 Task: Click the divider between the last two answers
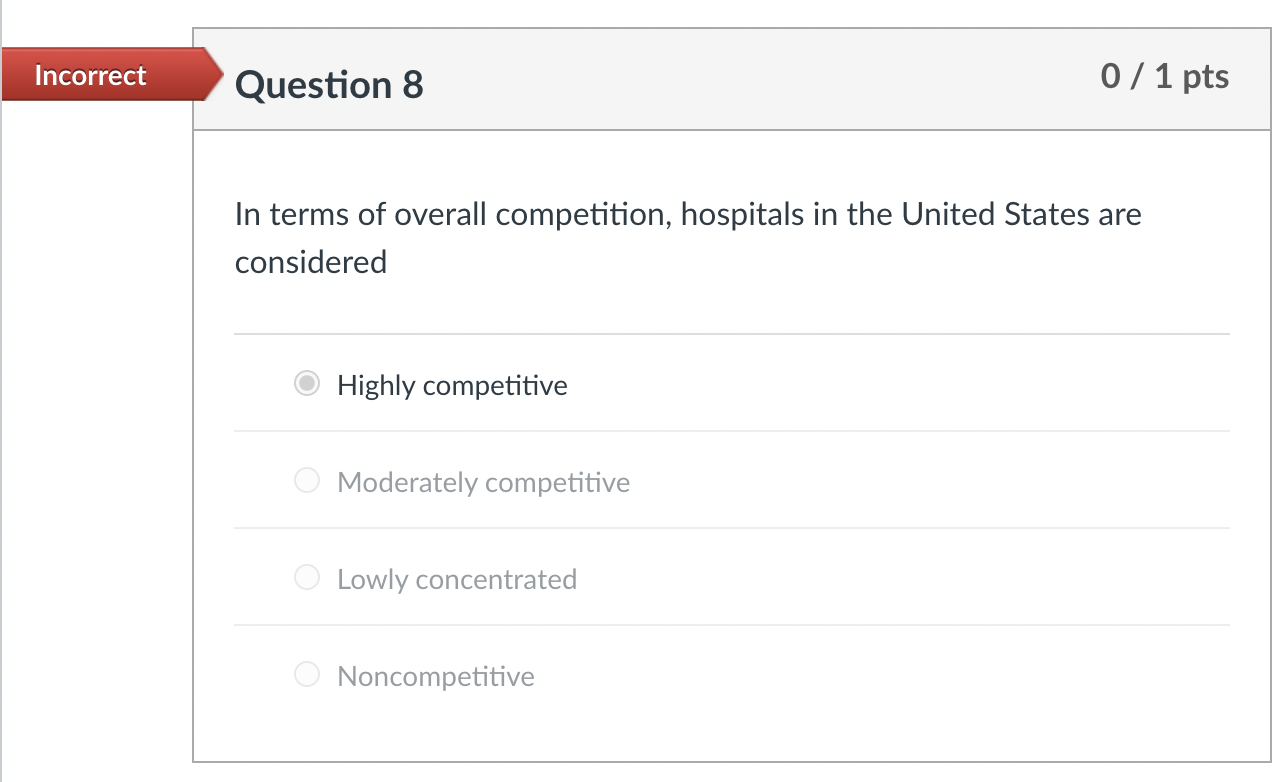(731, 626)
